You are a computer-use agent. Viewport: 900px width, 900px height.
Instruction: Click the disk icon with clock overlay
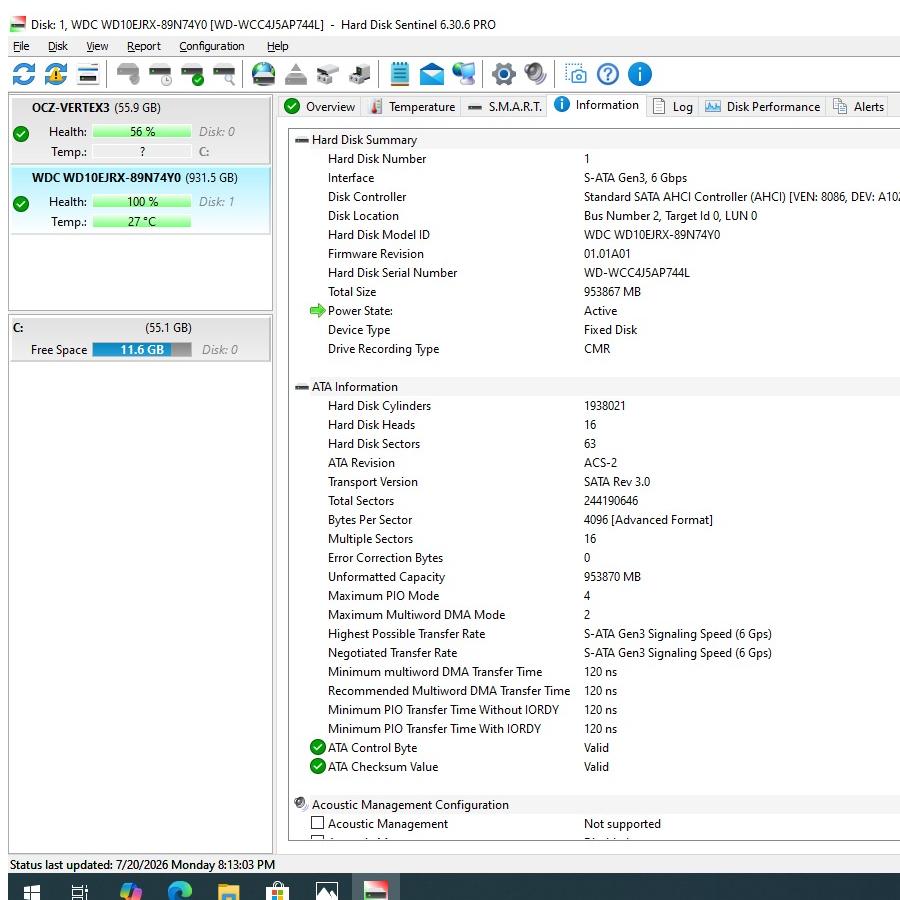[160, 74]
